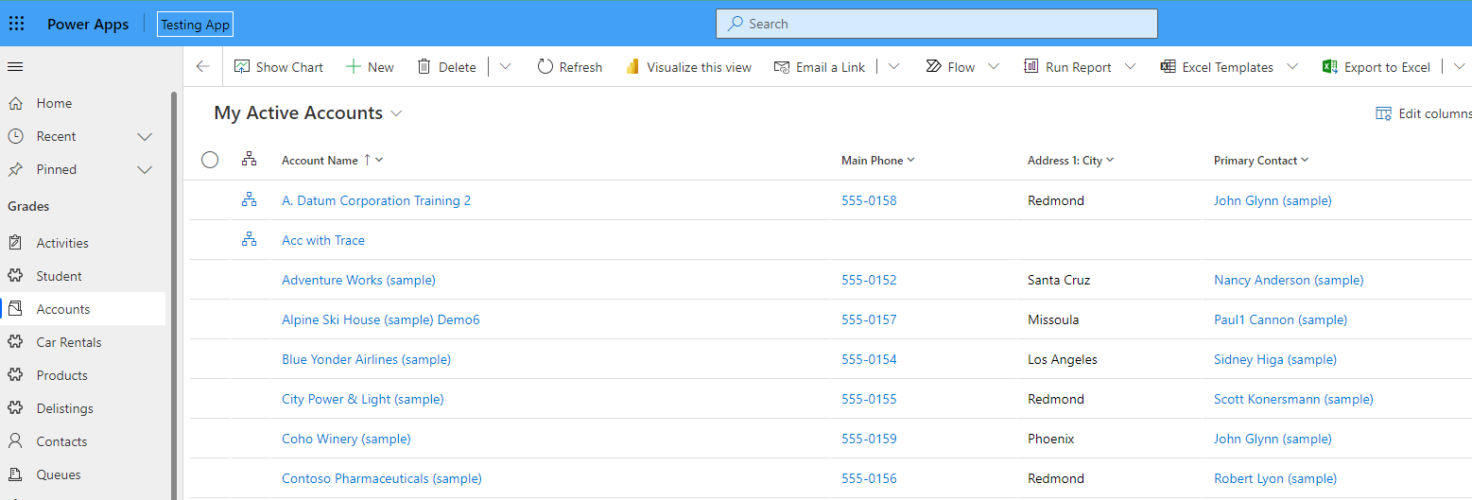Expand the My Active Accounts view selector
This screenshot has height=500, width=1472.
tap(396, 114)
